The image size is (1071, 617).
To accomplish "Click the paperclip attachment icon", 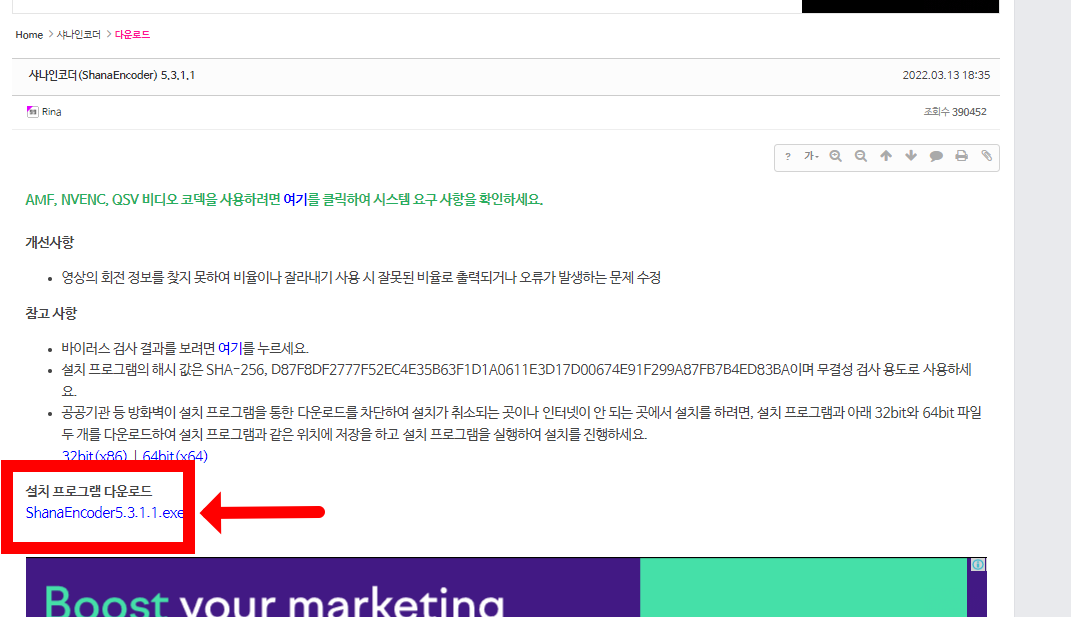I will click(x=986, y=156).
